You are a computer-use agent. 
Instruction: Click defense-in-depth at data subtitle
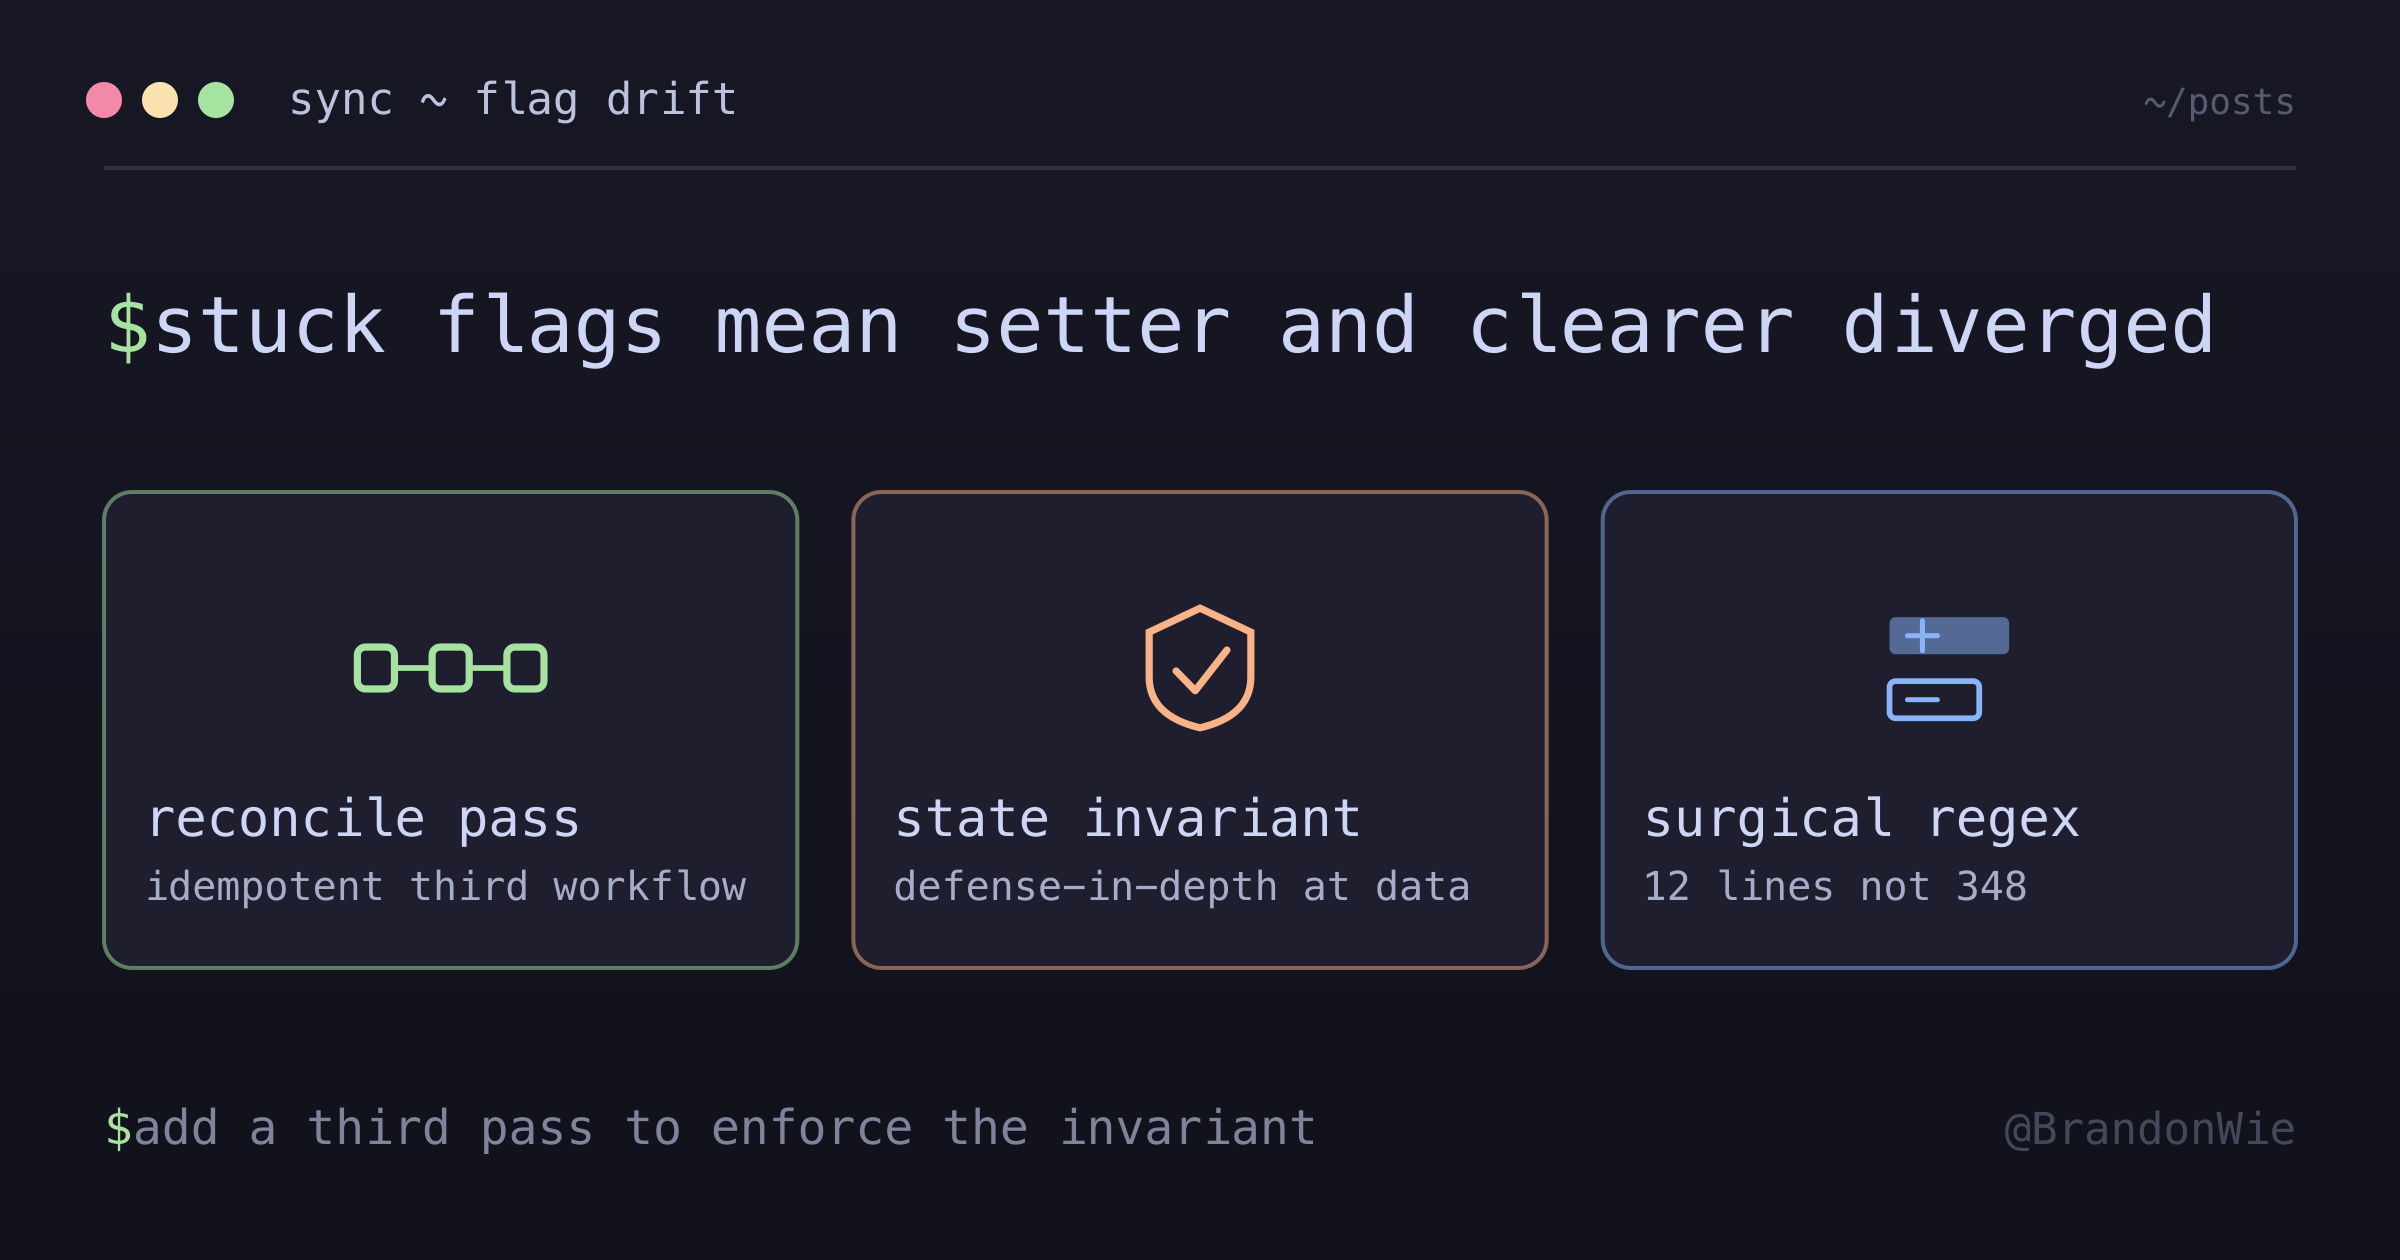[1182, 887]
